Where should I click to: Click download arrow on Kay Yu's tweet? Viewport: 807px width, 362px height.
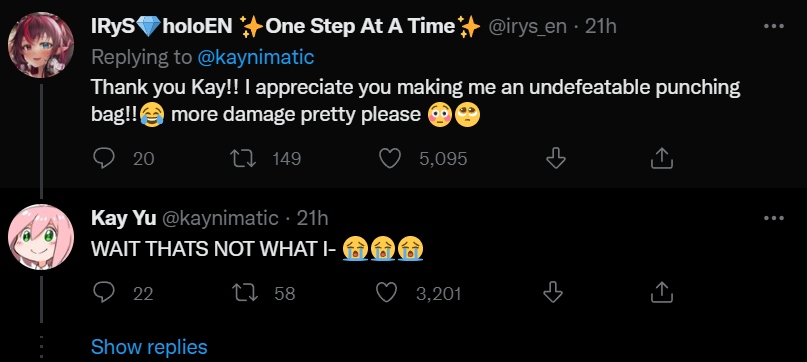pos(553,293)
